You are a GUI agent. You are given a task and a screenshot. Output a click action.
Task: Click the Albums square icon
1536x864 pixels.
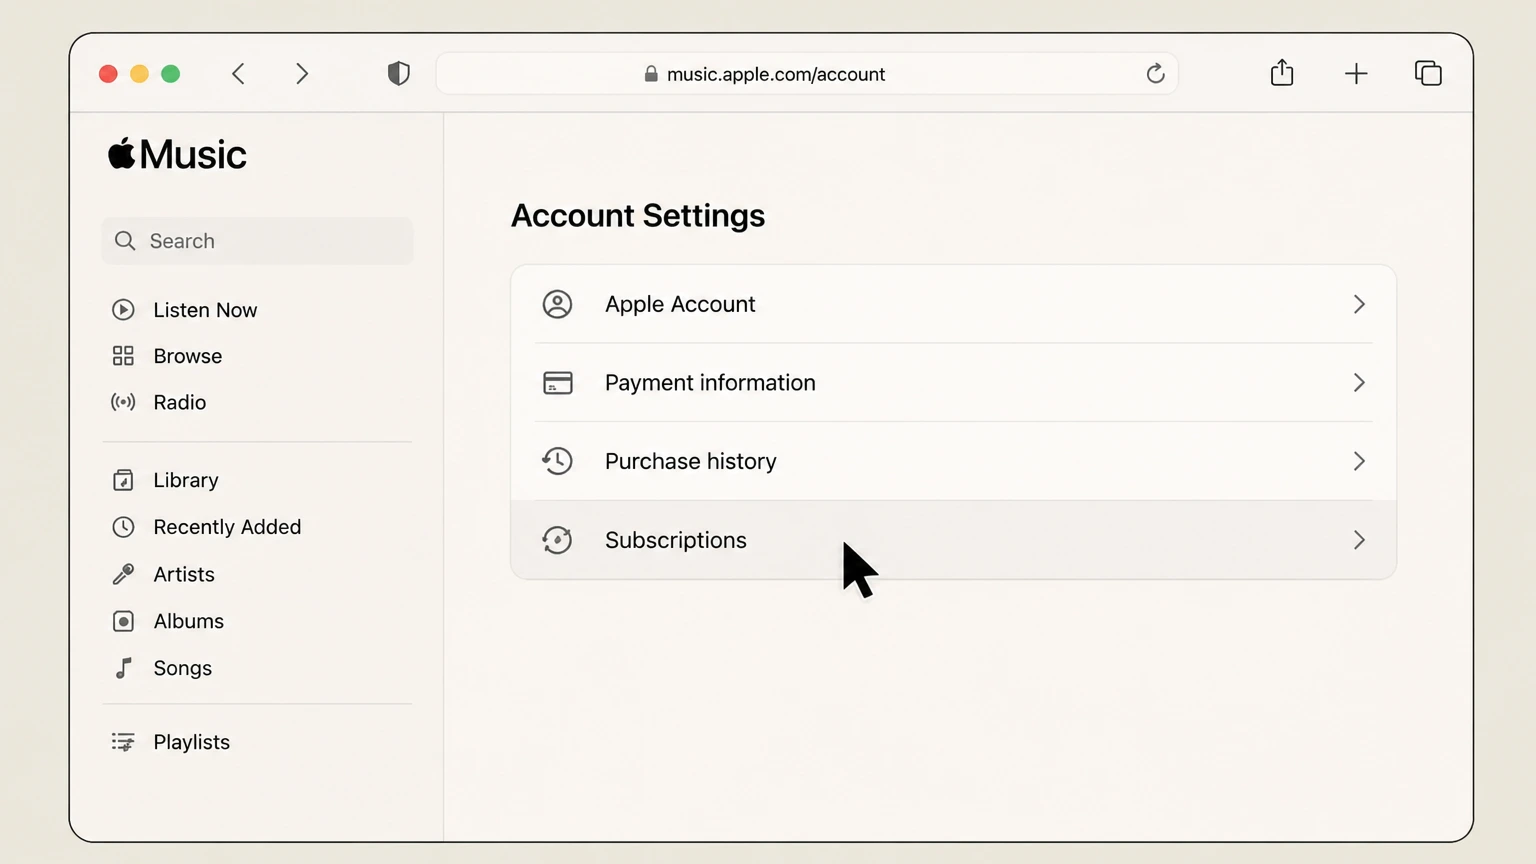coord(123,621)
